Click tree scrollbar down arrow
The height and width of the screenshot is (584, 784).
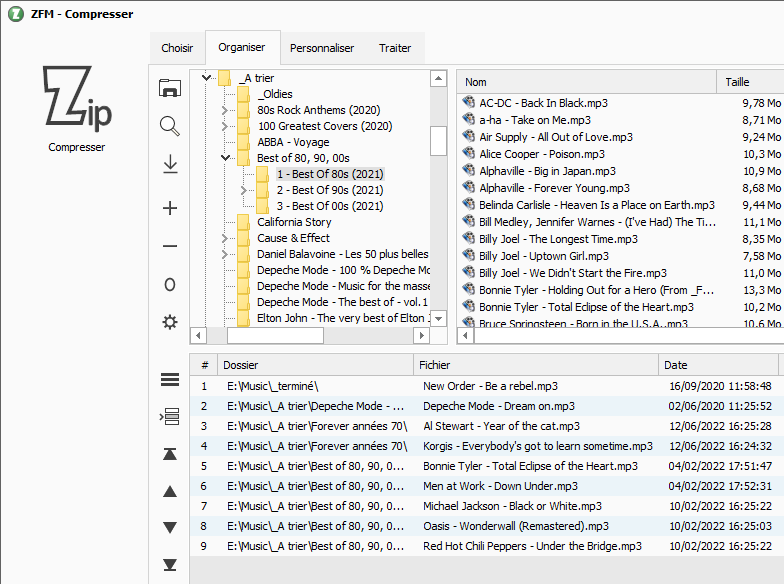pos(438,318)
